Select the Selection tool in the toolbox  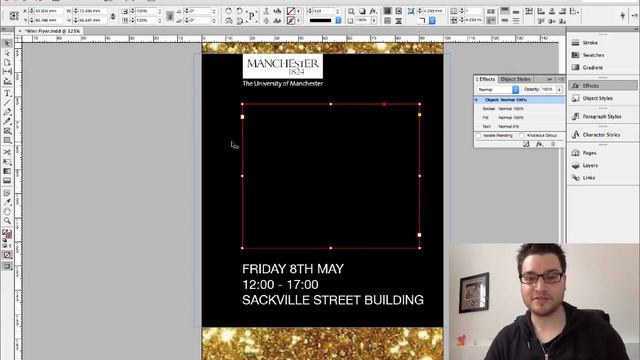(x=7, y=43)
